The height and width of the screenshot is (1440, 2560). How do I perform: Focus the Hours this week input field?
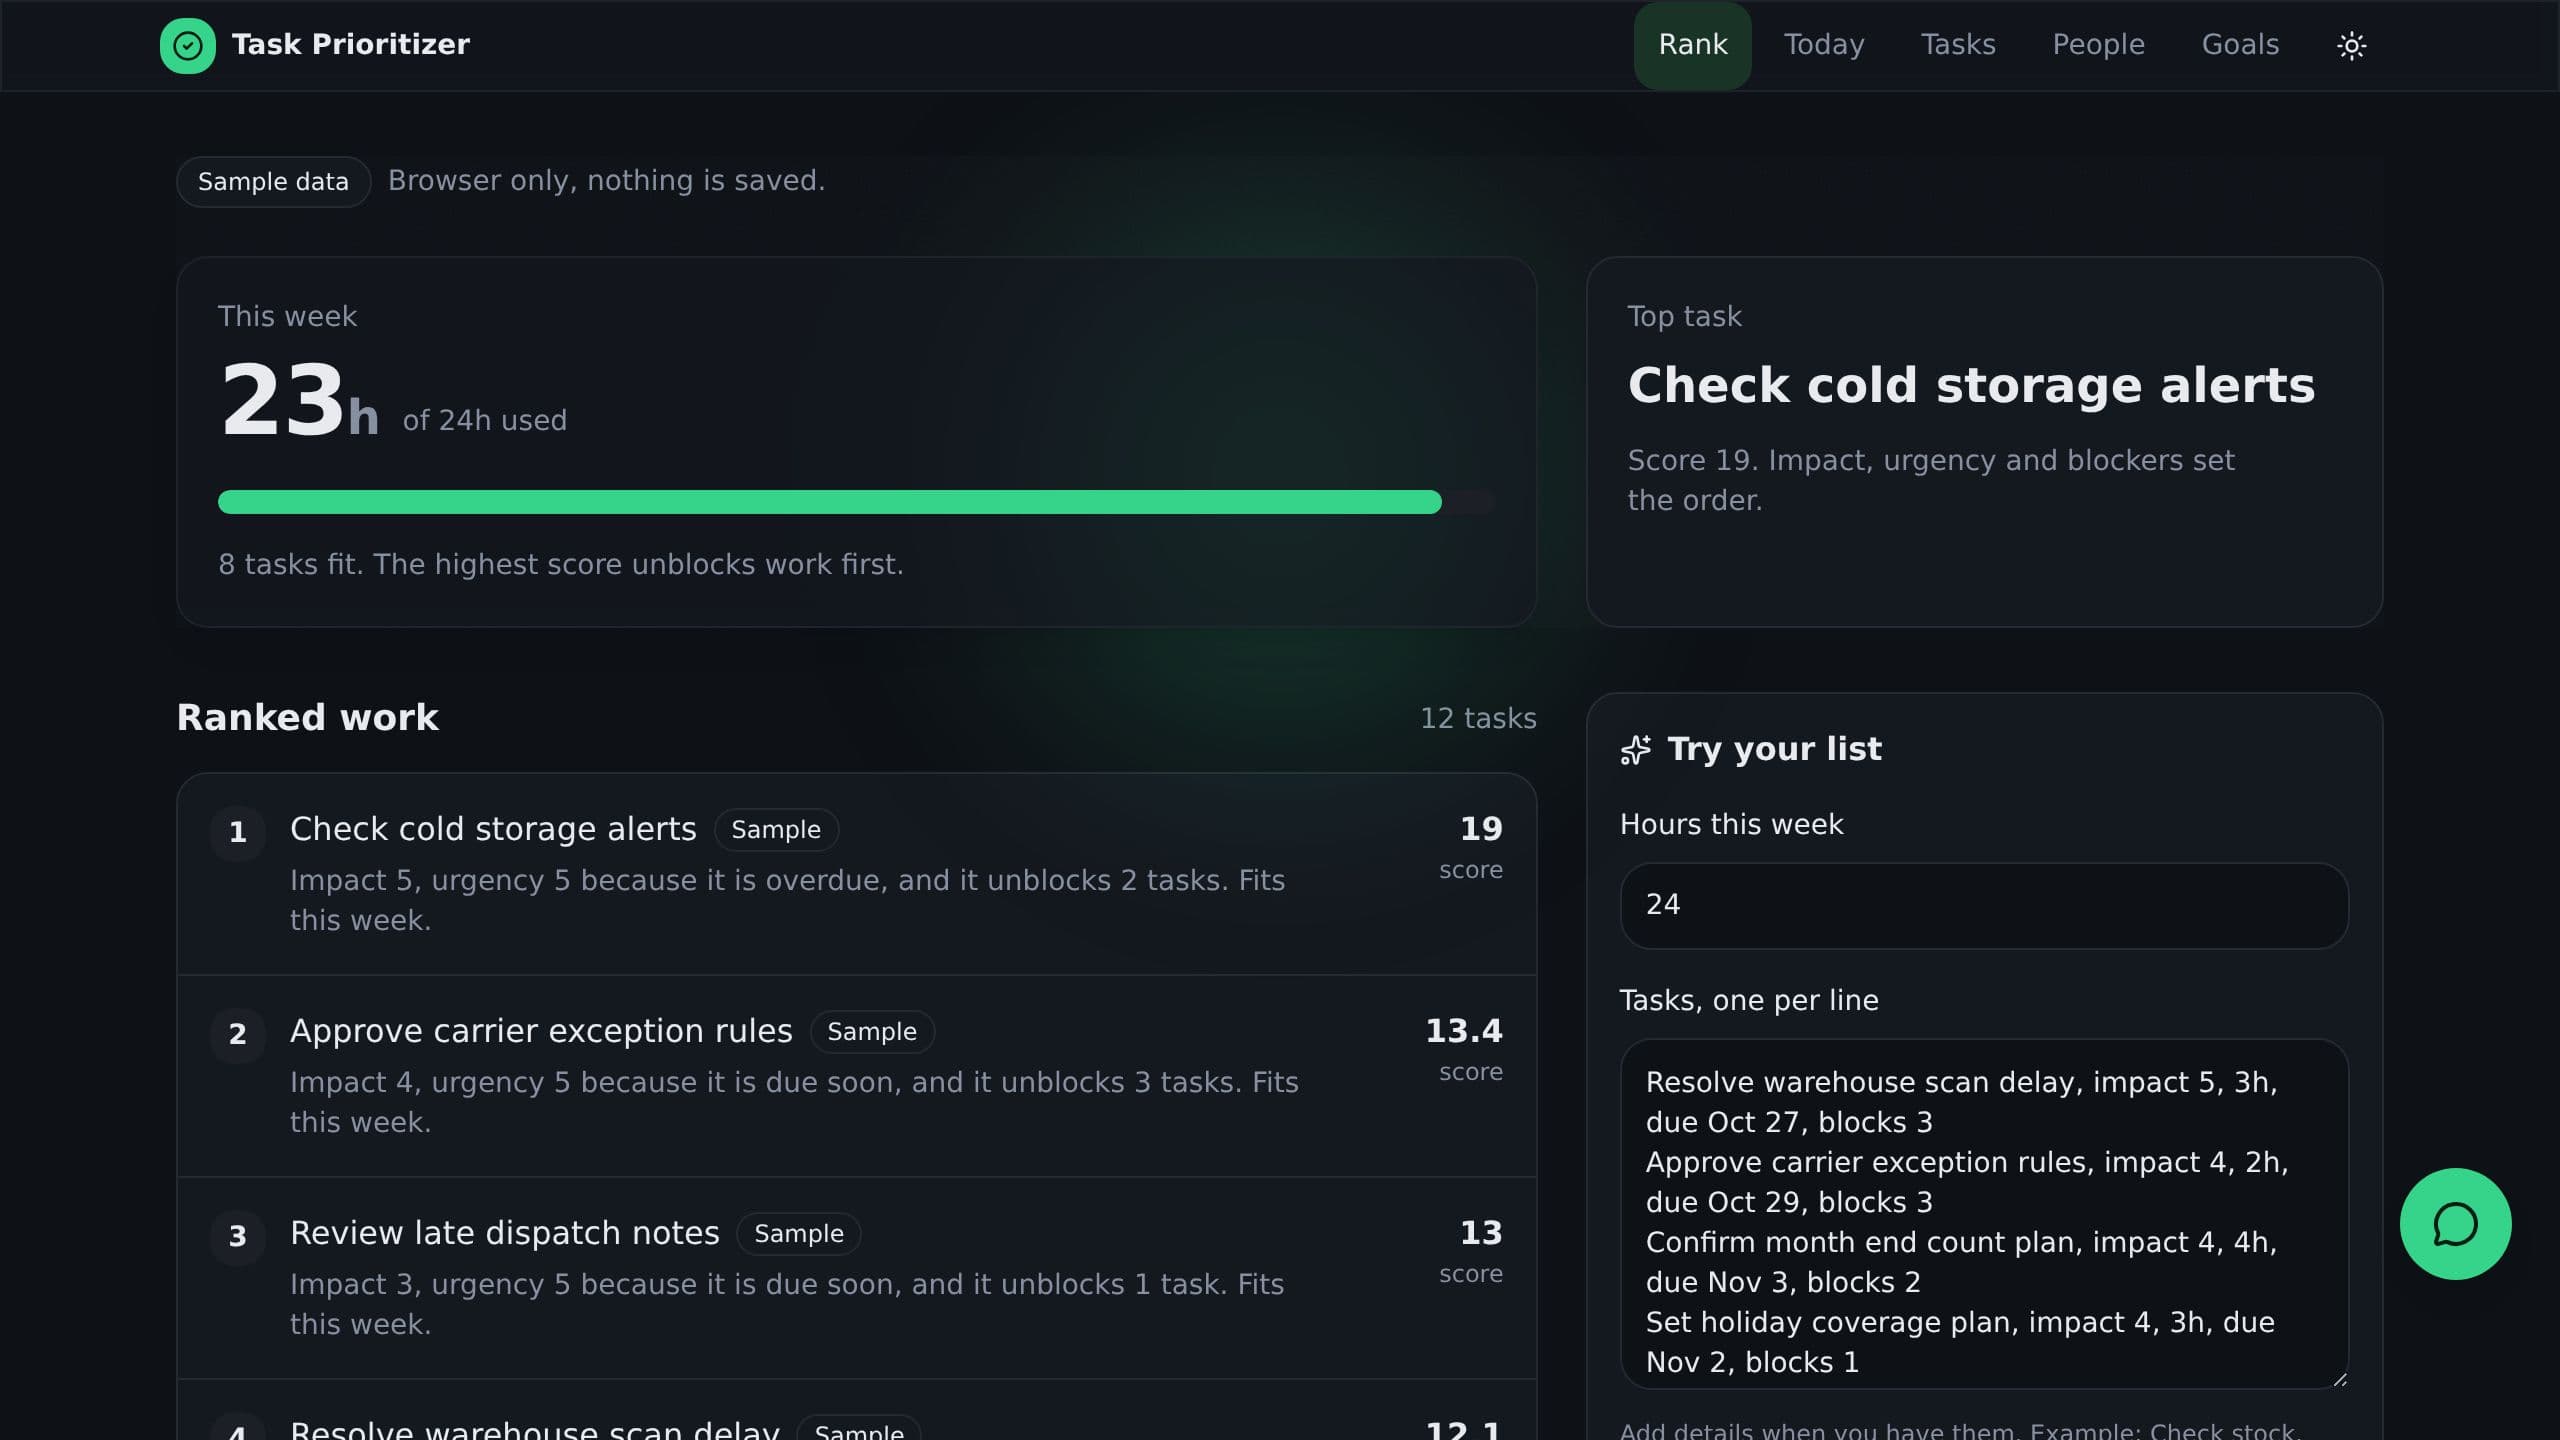pos(1984,905)
